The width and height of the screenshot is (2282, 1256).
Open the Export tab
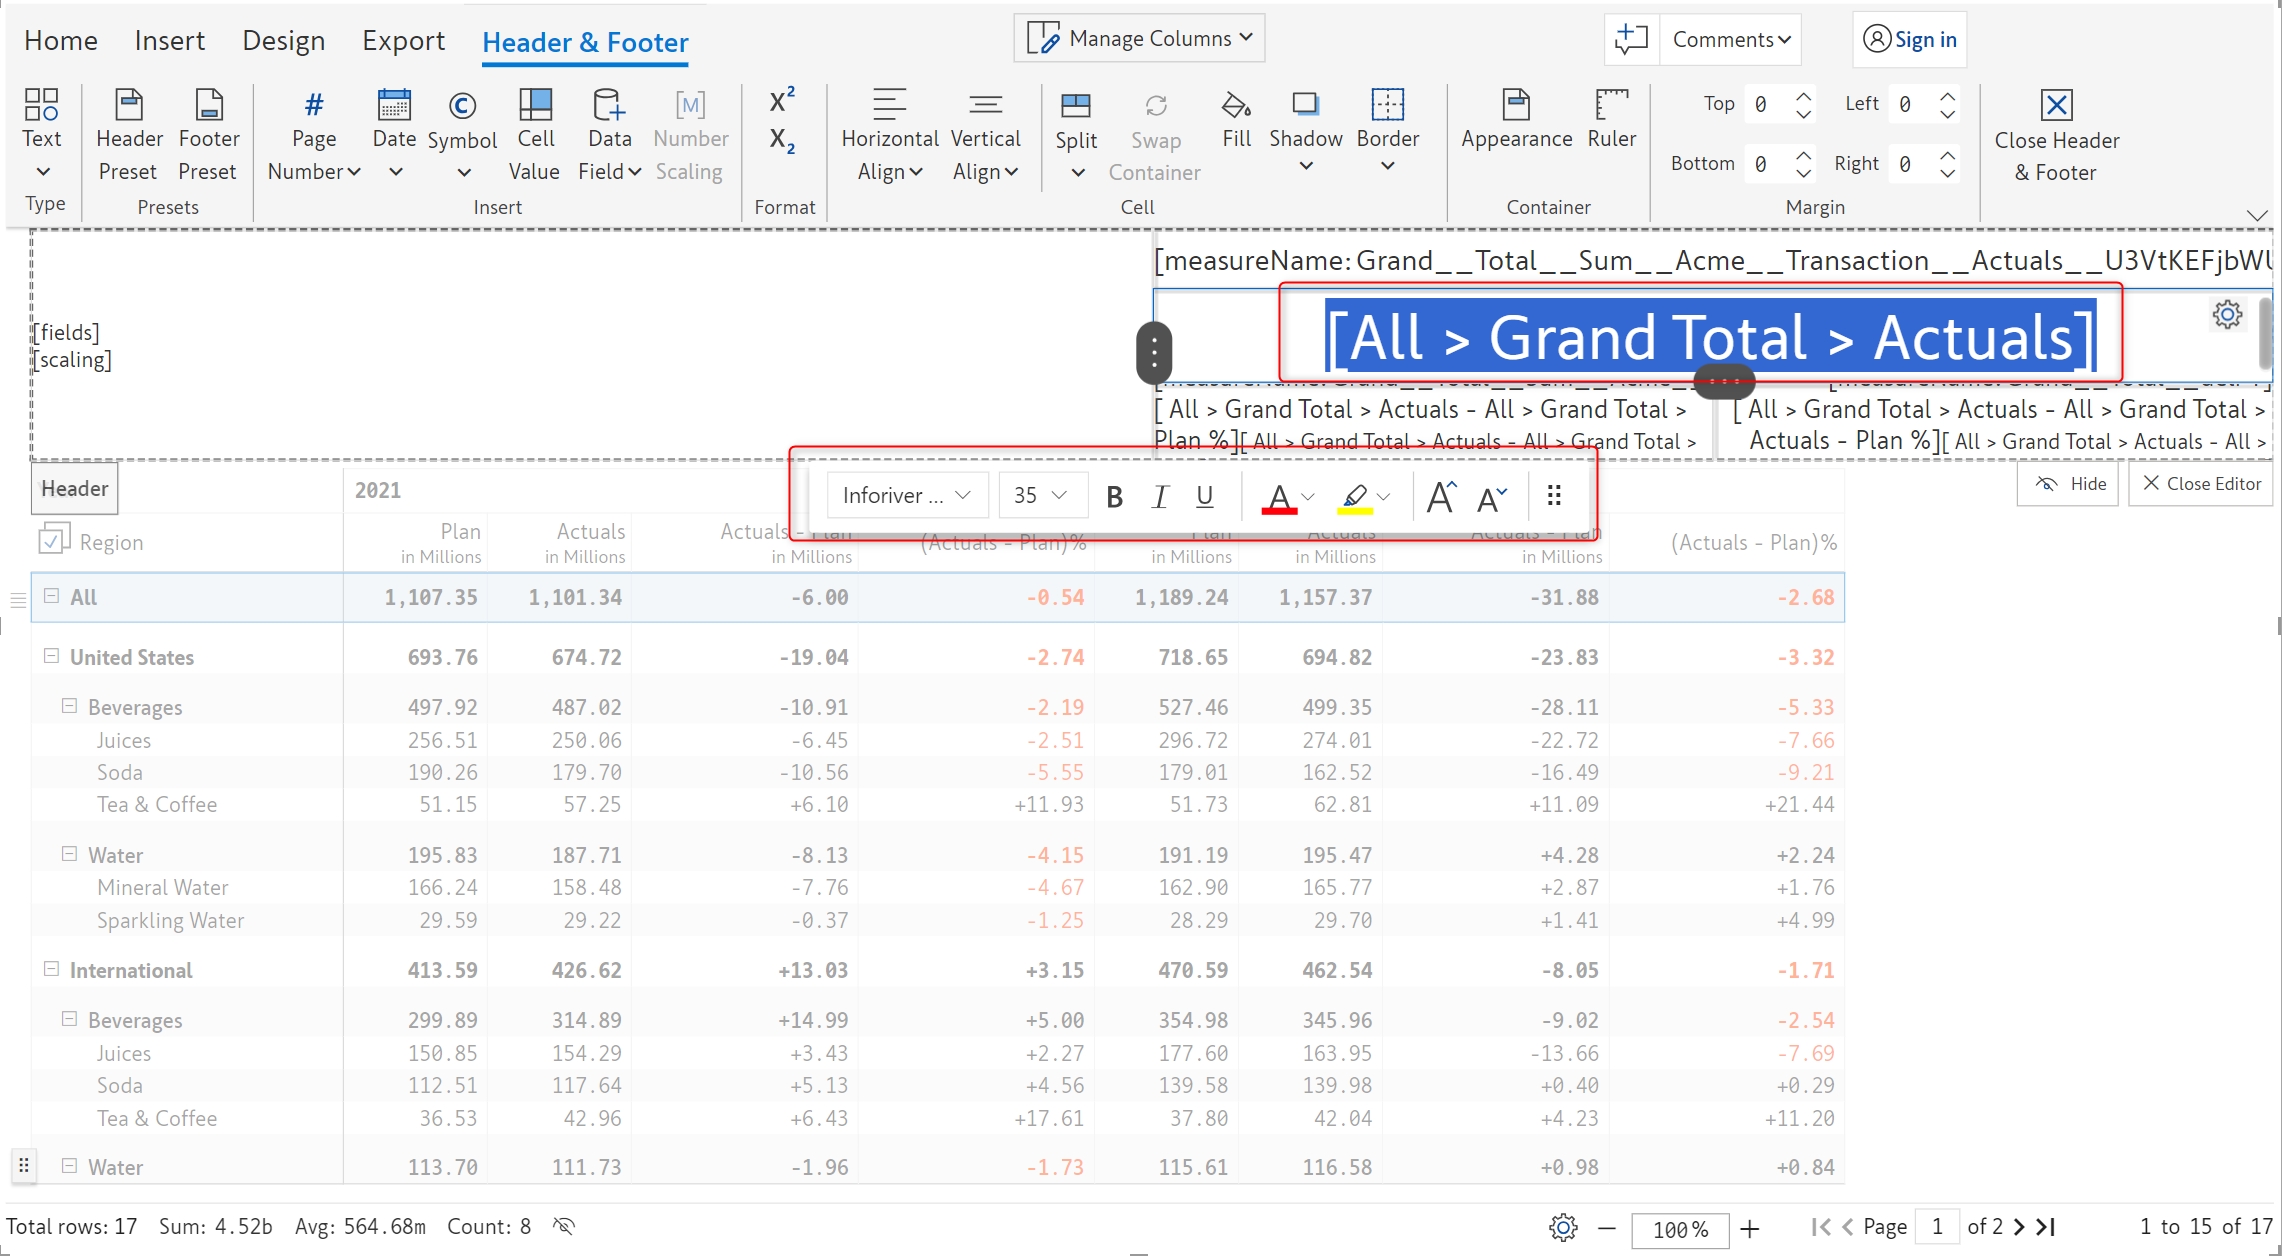point(403,41)
